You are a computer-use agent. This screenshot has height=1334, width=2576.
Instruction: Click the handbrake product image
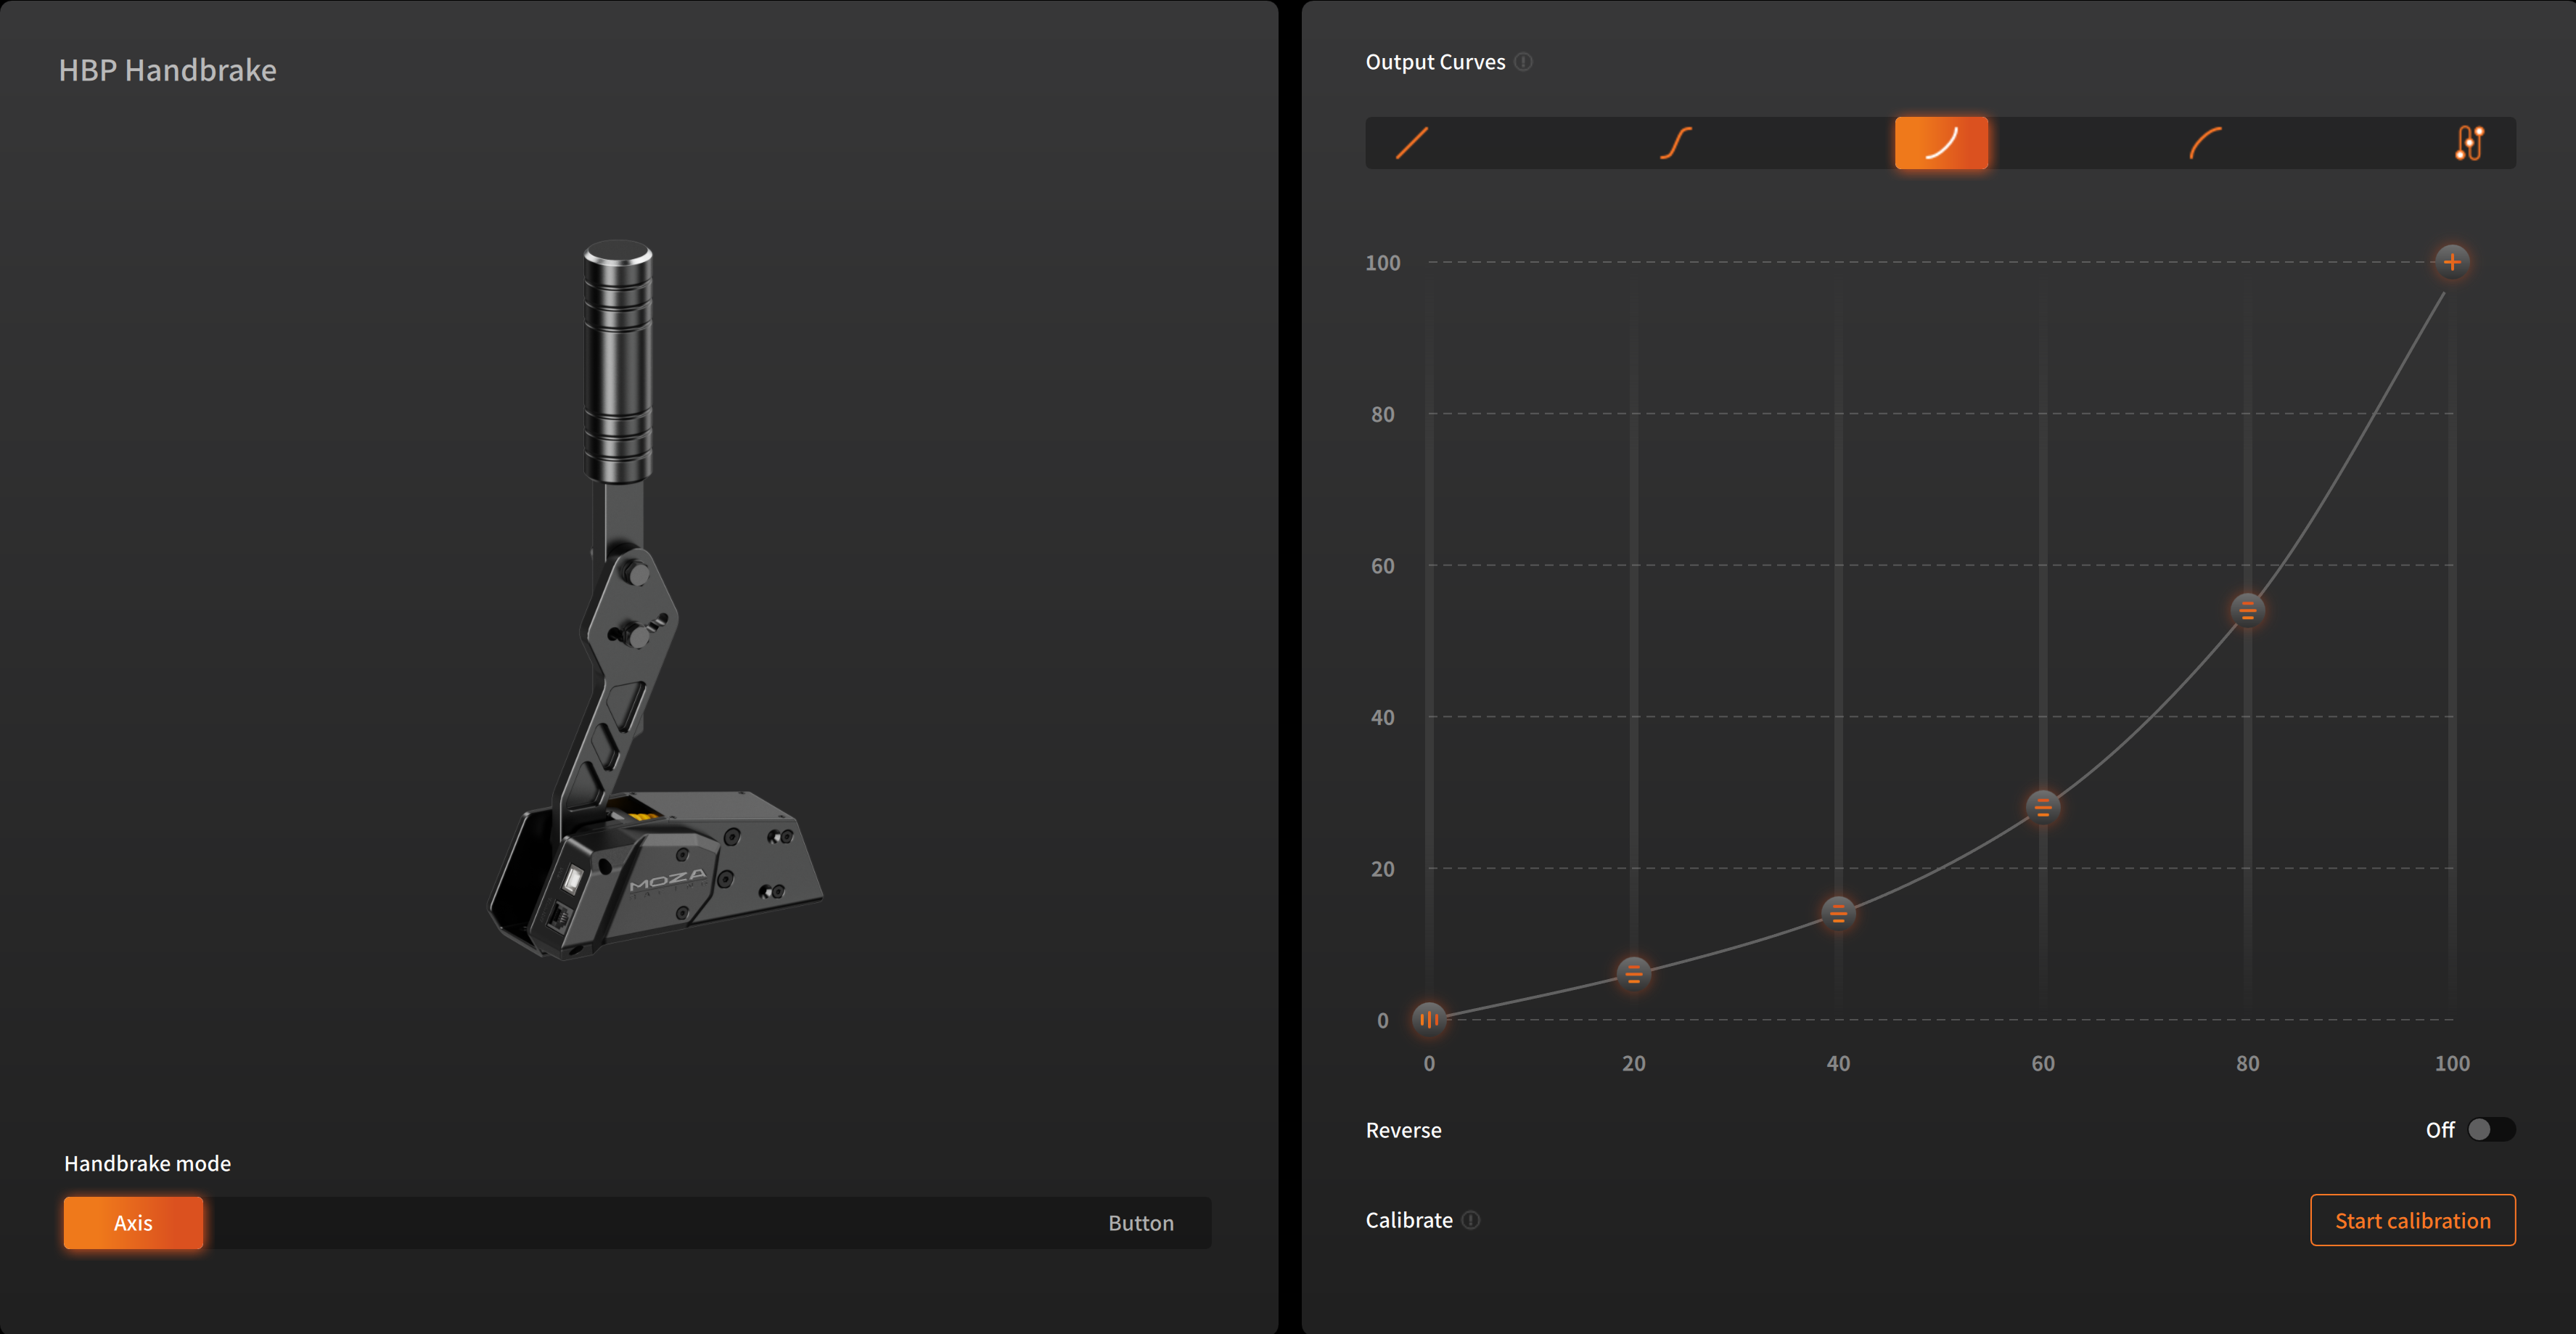[655, 600]
